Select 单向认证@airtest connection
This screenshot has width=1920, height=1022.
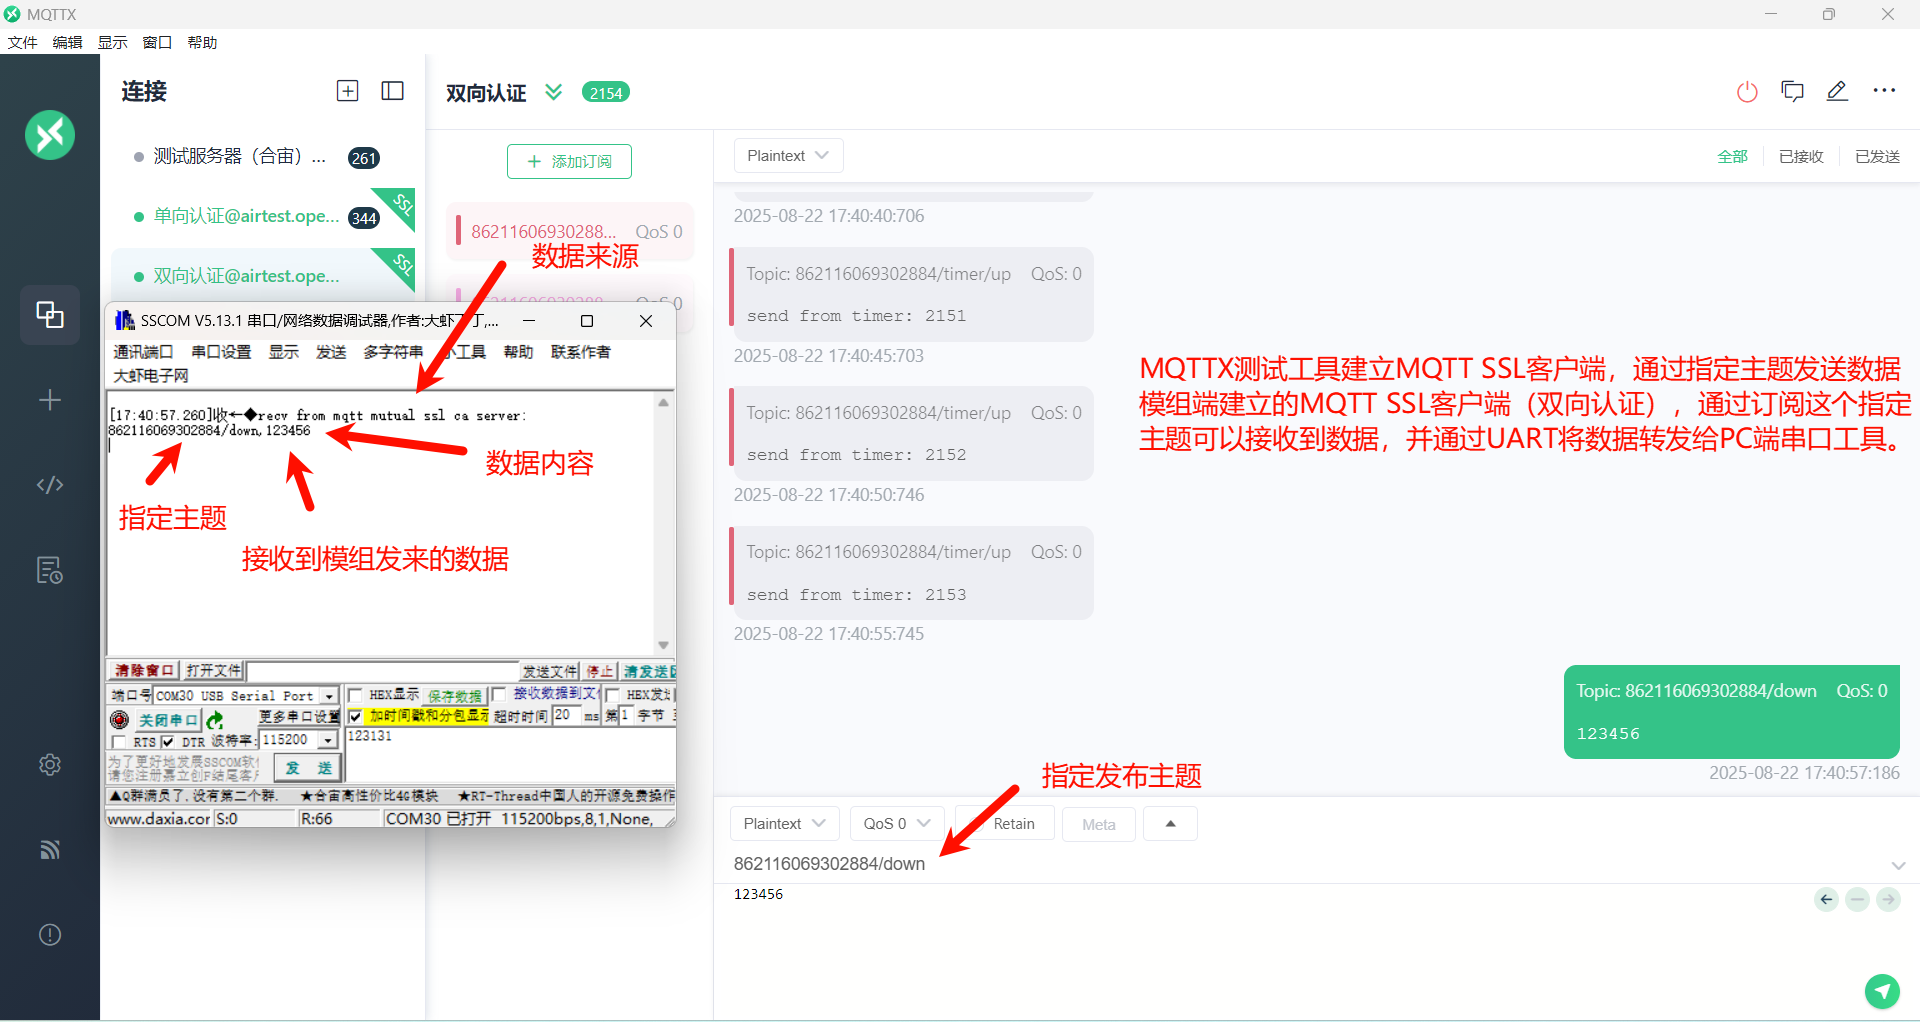tap(263, 217)
